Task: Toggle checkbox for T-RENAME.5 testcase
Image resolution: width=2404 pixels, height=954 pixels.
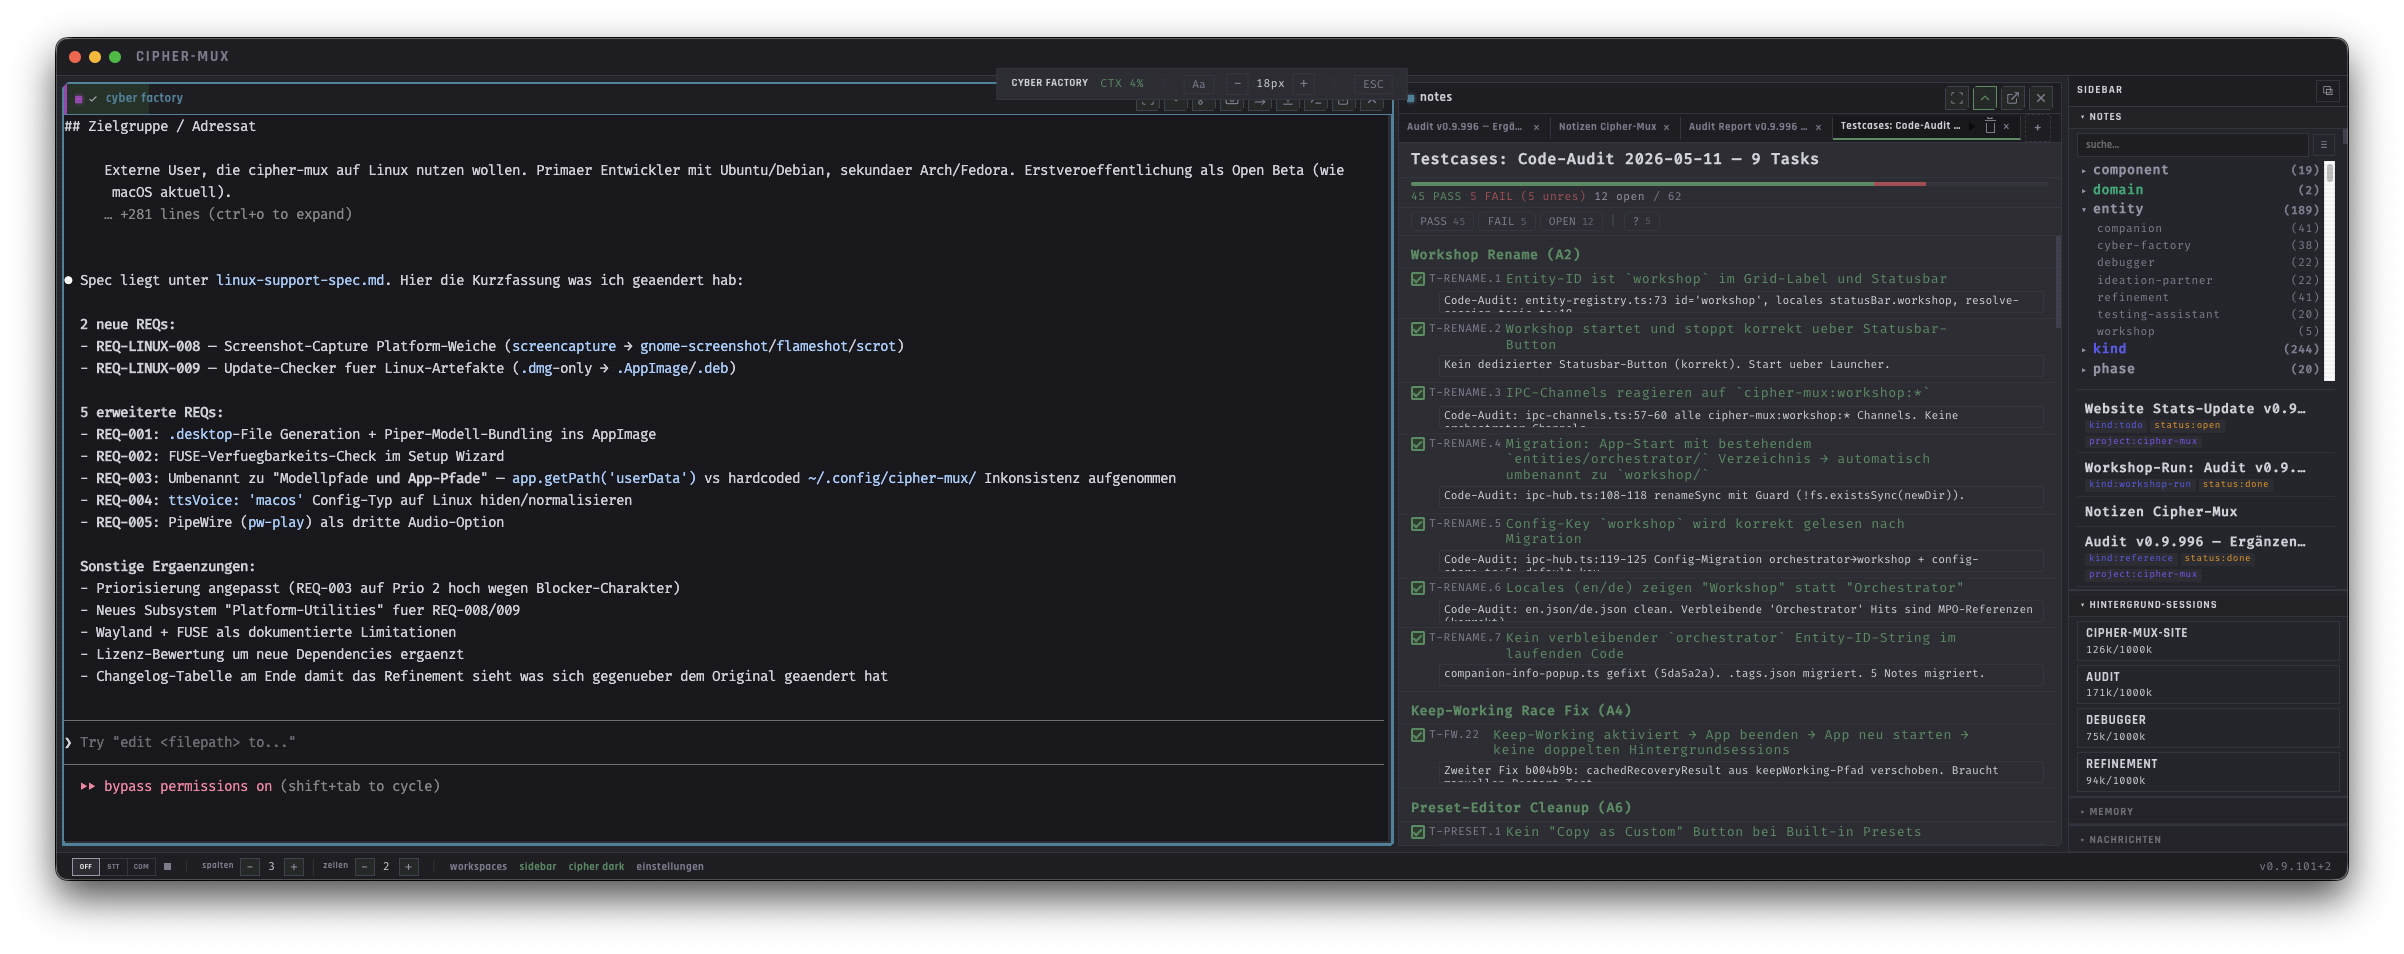Action: 1417,524
